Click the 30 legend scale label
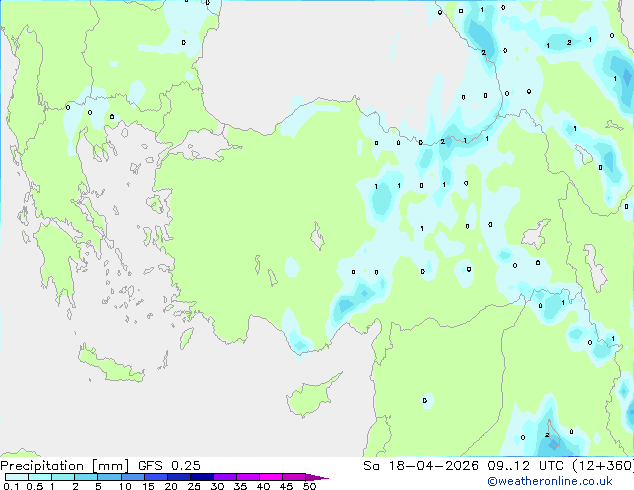The height and width of the screenshot is (490, 634). click(217, 486)
